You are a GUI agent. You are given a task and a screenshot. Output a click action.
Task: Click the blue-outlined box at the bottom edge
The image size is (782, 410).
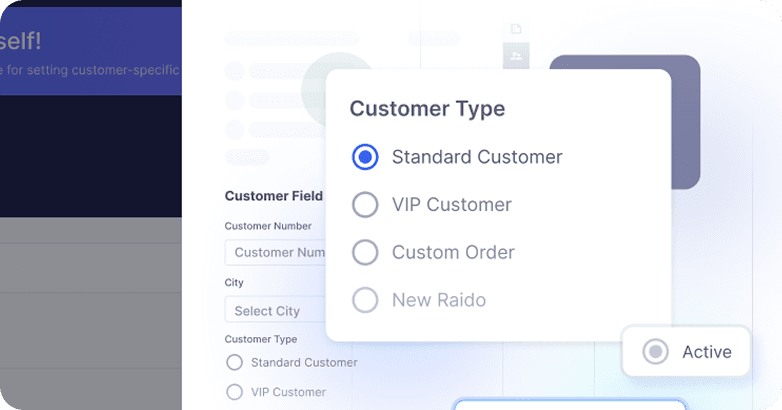(570, 404)
